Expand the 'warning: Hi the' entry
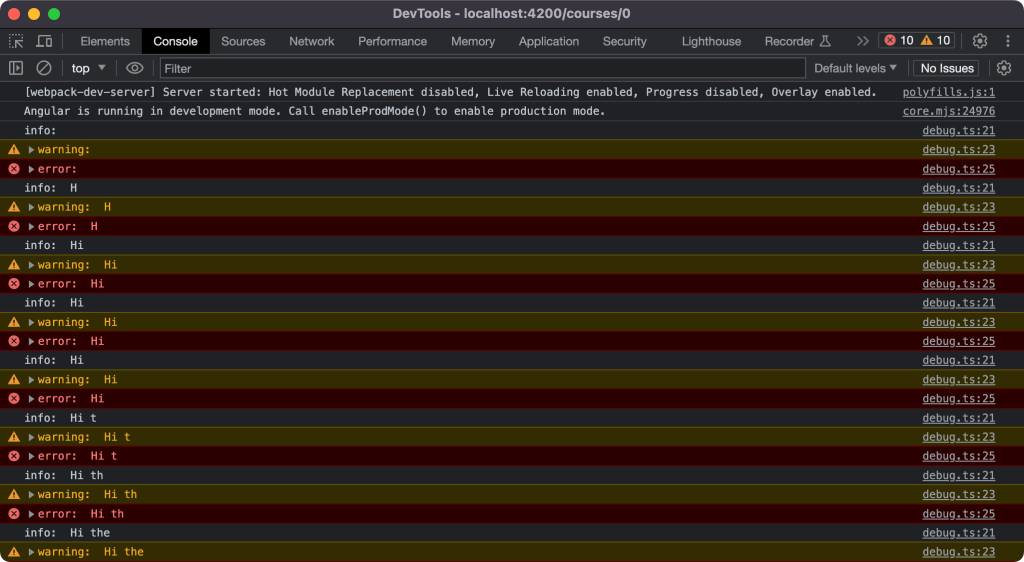Viewport: 1024px width, 562px height. point(31,552)
